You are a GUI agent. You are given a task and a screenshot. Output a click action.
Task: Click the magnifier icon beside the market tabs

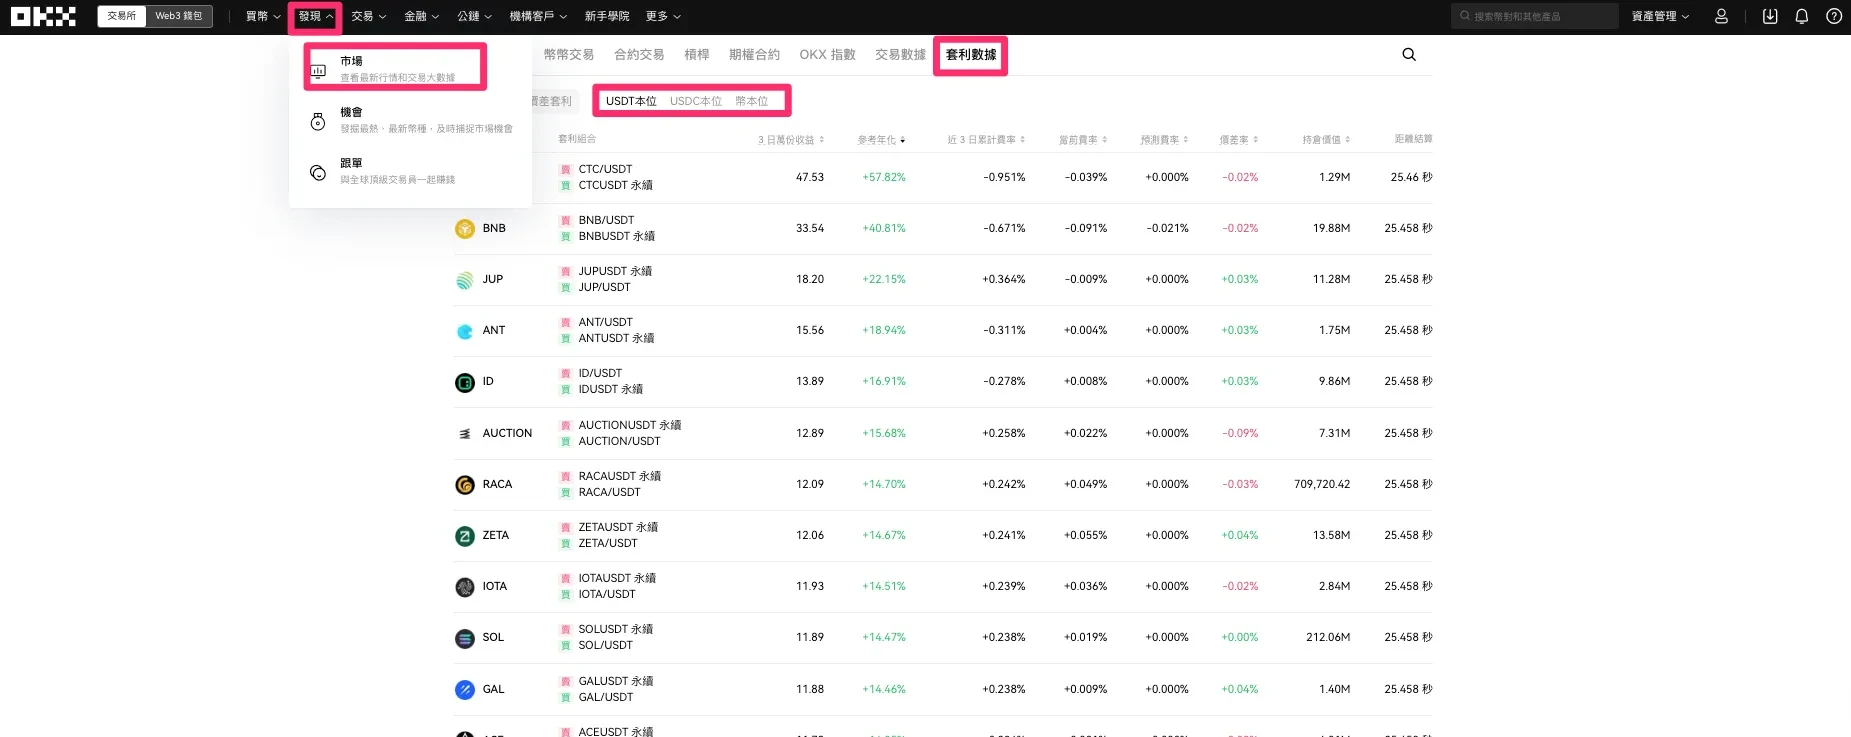tap(1409, 55)
